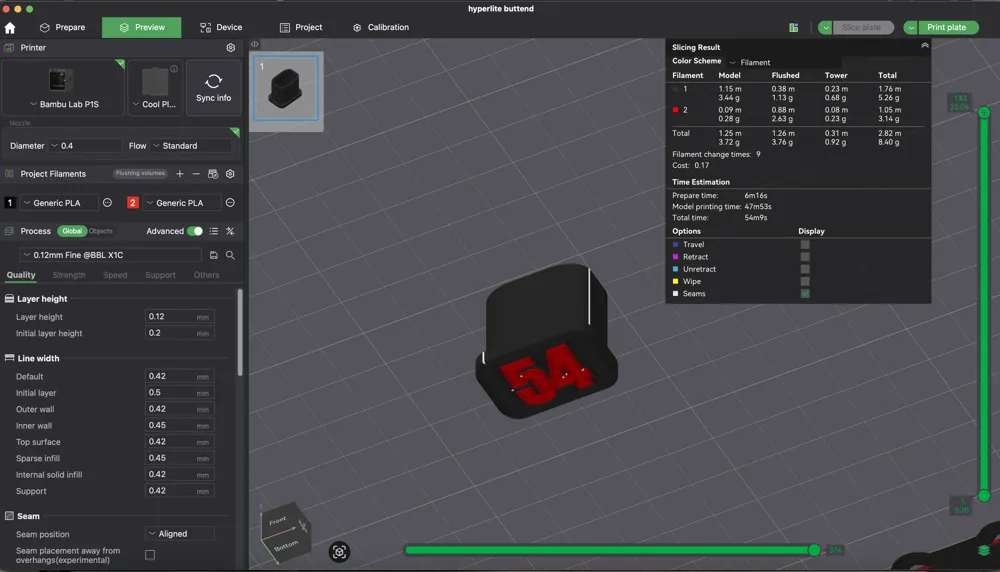Open Cool Plate type dropdown
This screenshot has width=1000, height=572.
point(155,104)
